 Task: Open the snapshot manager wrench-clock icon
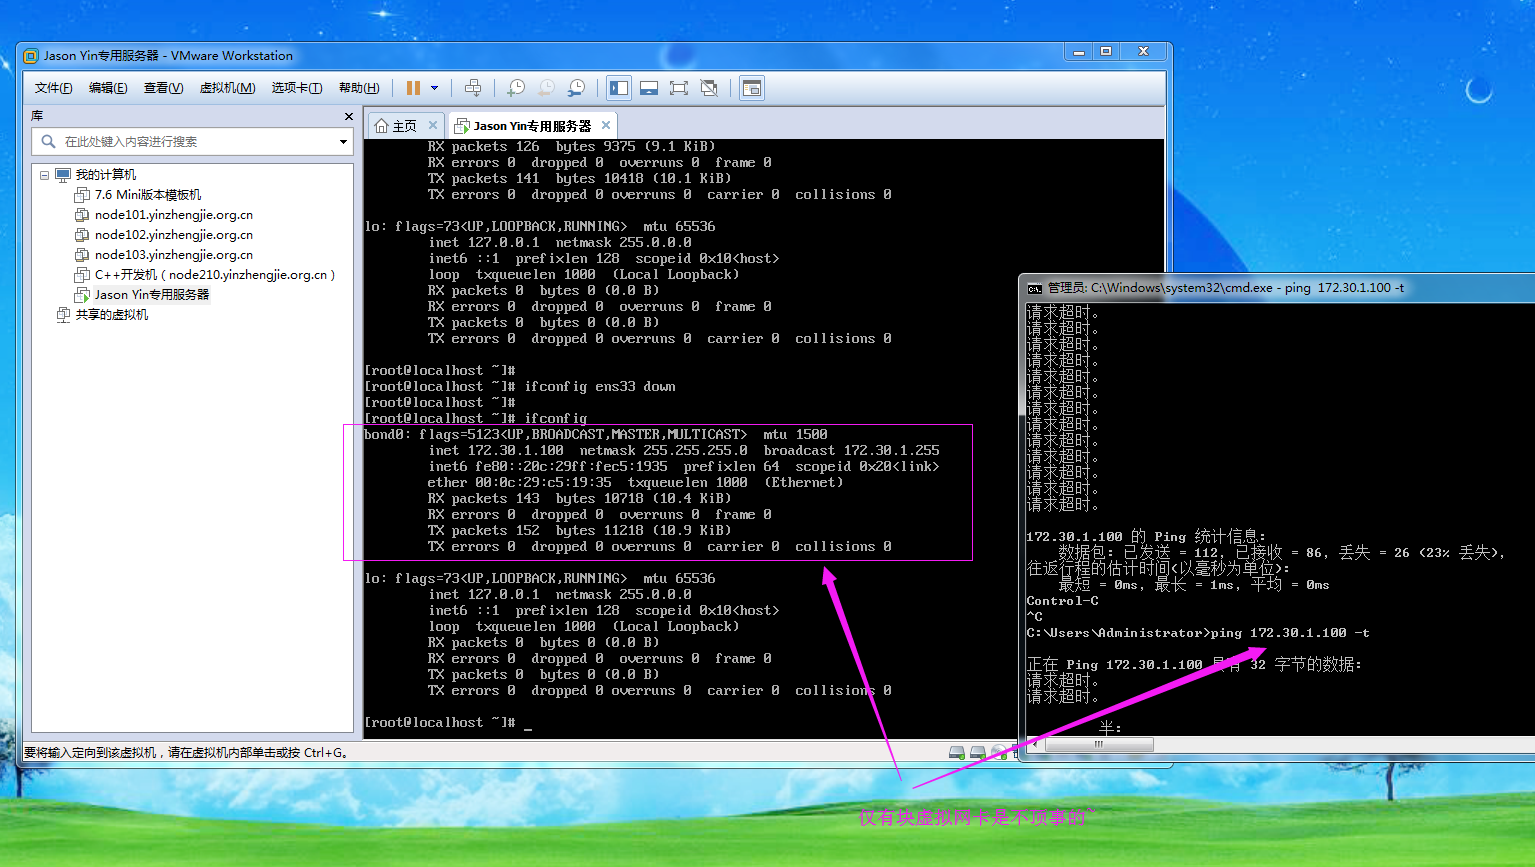click(576, 88)
